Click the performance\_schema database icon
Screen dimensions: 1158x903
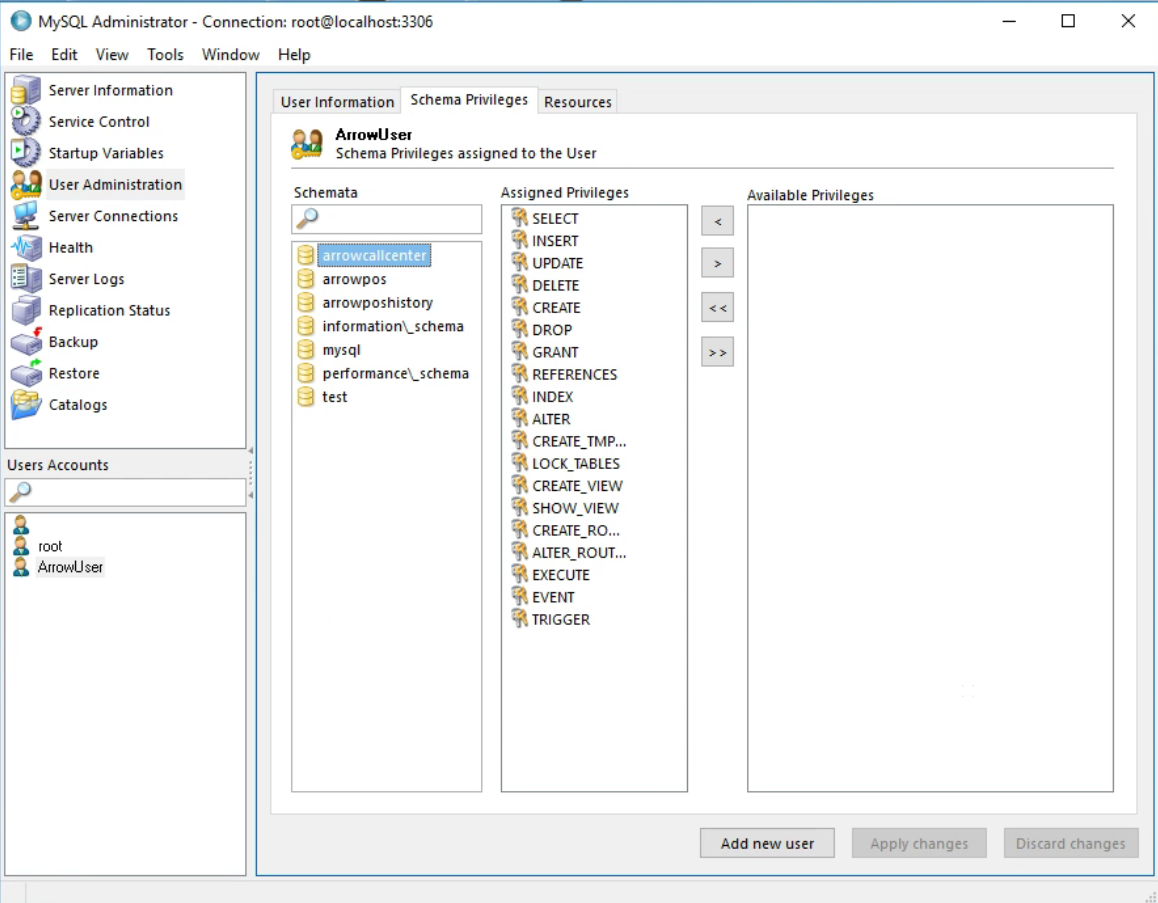click(306, 374)
